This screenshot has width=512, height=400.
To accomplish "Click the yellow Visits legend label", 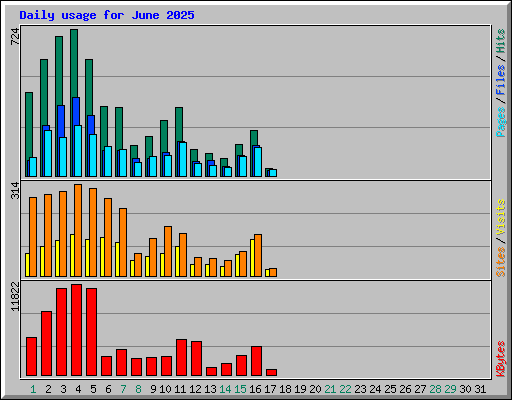I will pyautogui.click(x=500, y=217).
